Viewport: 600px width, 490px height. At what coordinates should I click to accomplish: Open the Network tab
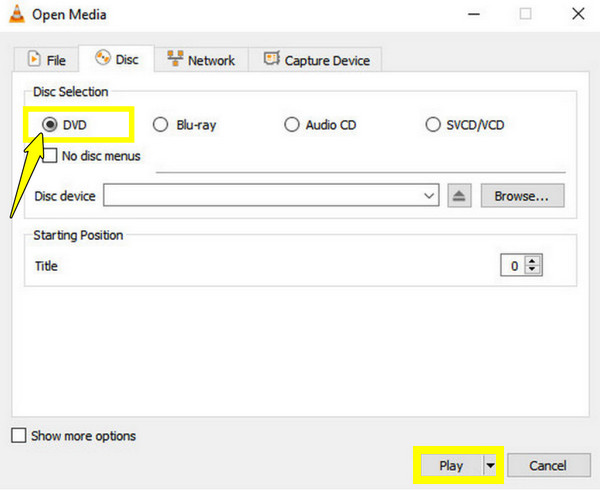coord(201,60)
